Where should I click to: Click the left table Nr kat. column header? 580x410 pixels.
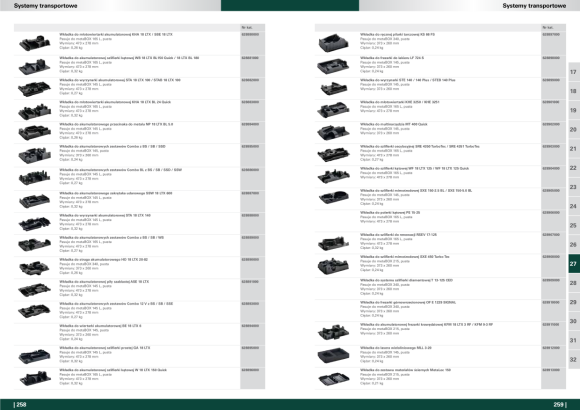coord(247,27)
